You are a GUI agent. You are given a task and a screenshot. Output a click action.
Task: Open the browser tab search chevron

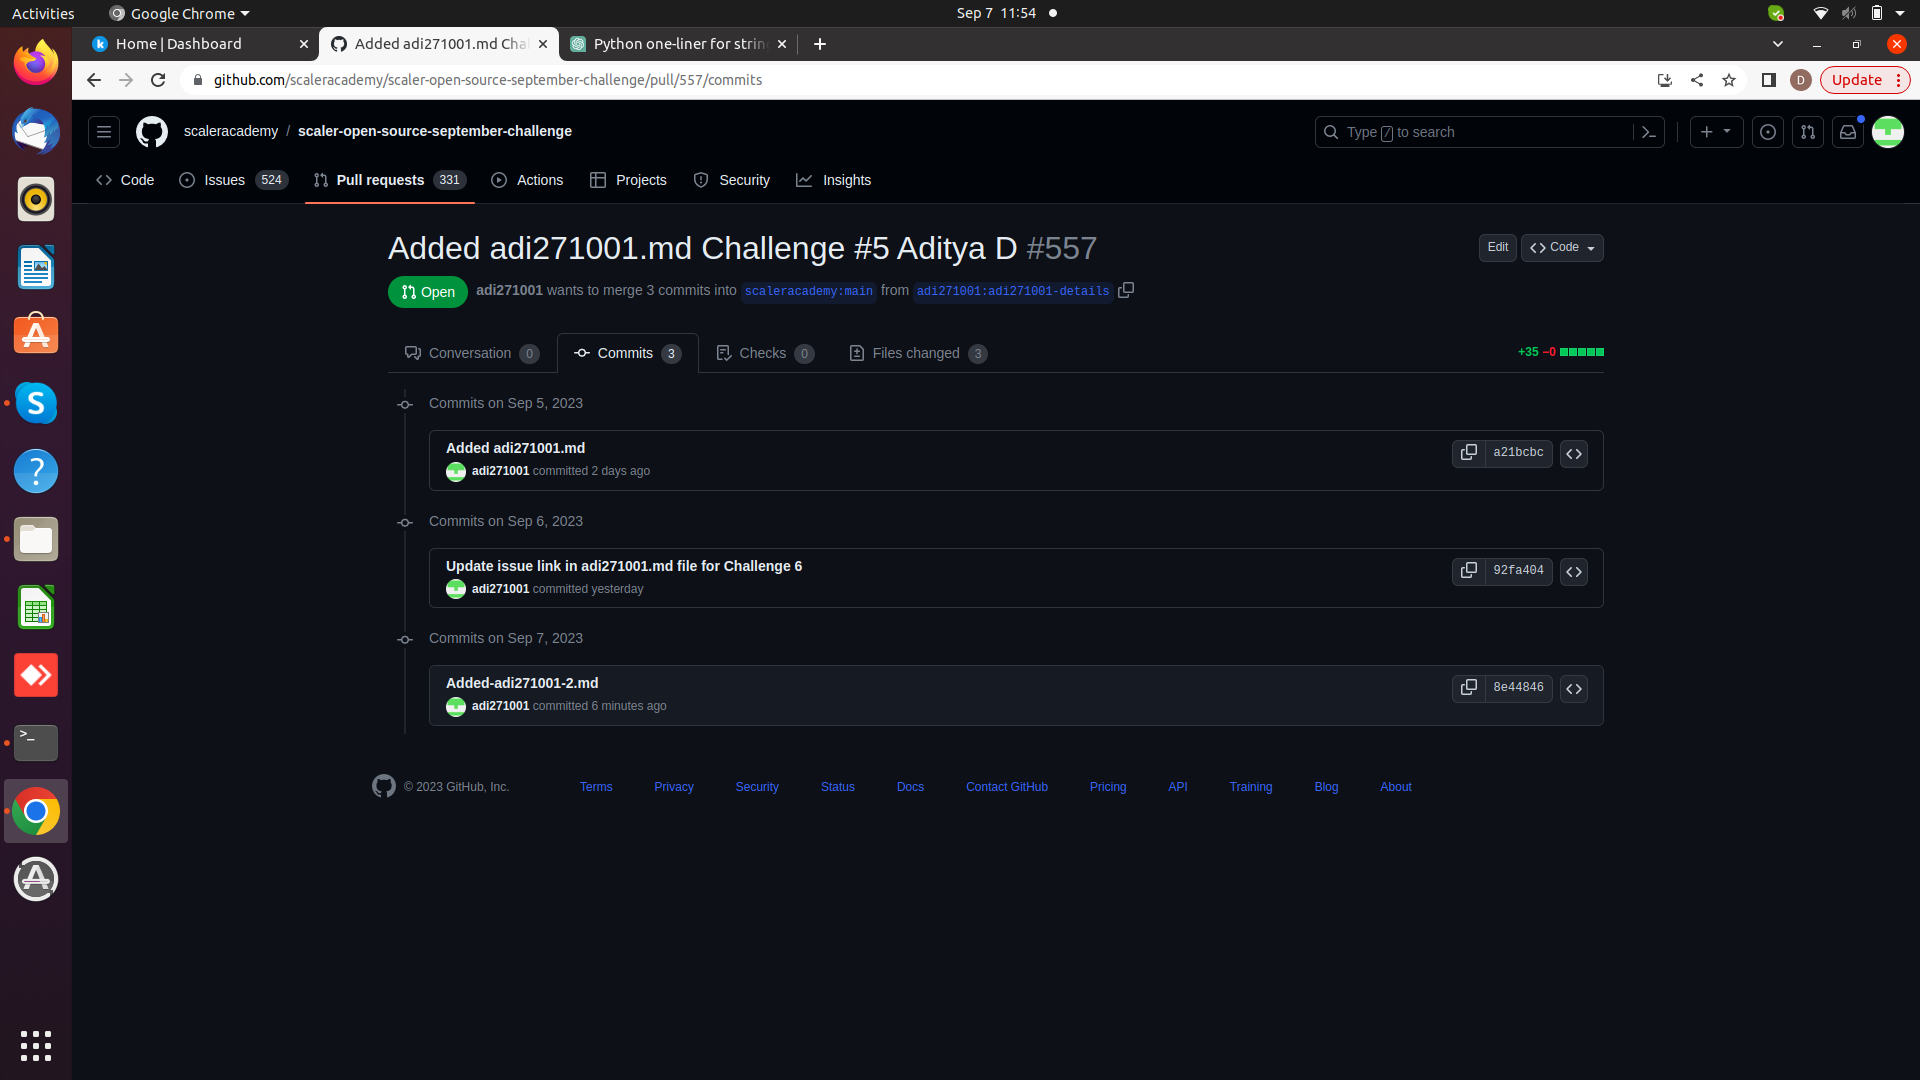coord(1778,44)
